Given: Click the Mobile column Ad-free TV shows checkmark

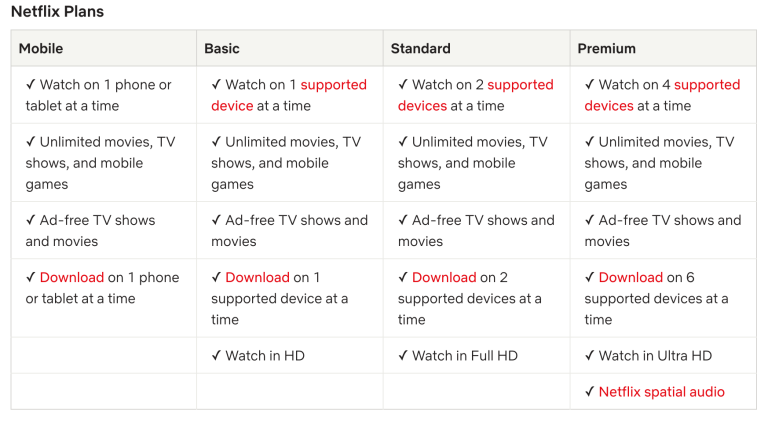Looking at the screenshot, I should coord(31,220).
